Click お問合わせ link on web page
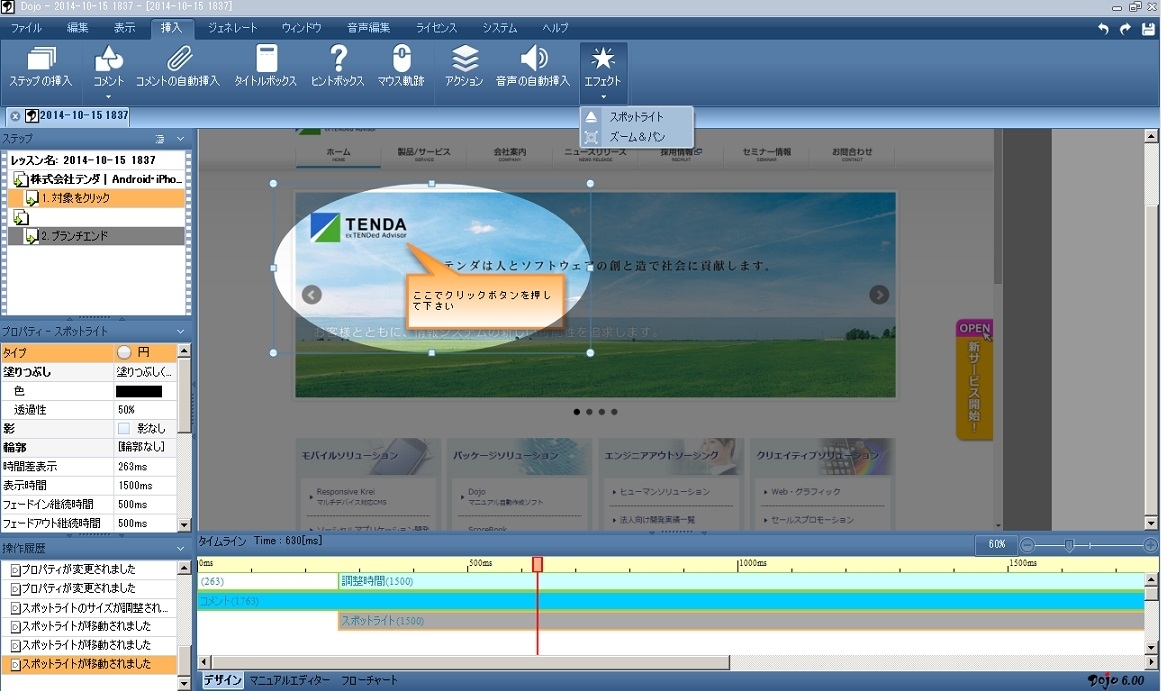The image size is (1161, 691). pyautogui.click(x=851, y=153)
